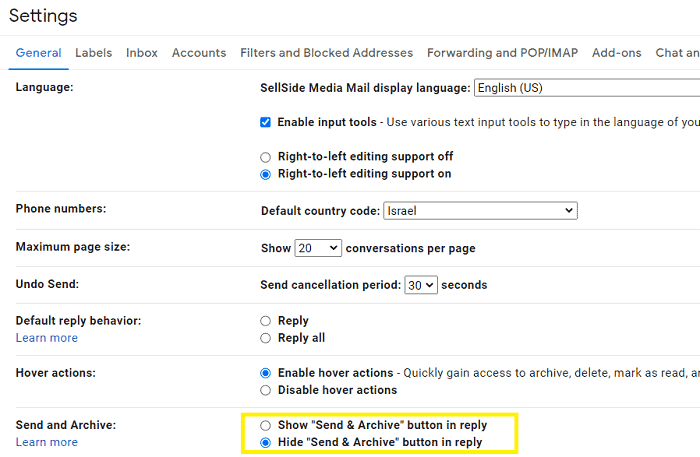Select Right-to-left editing support off

(x=265, y=157)
